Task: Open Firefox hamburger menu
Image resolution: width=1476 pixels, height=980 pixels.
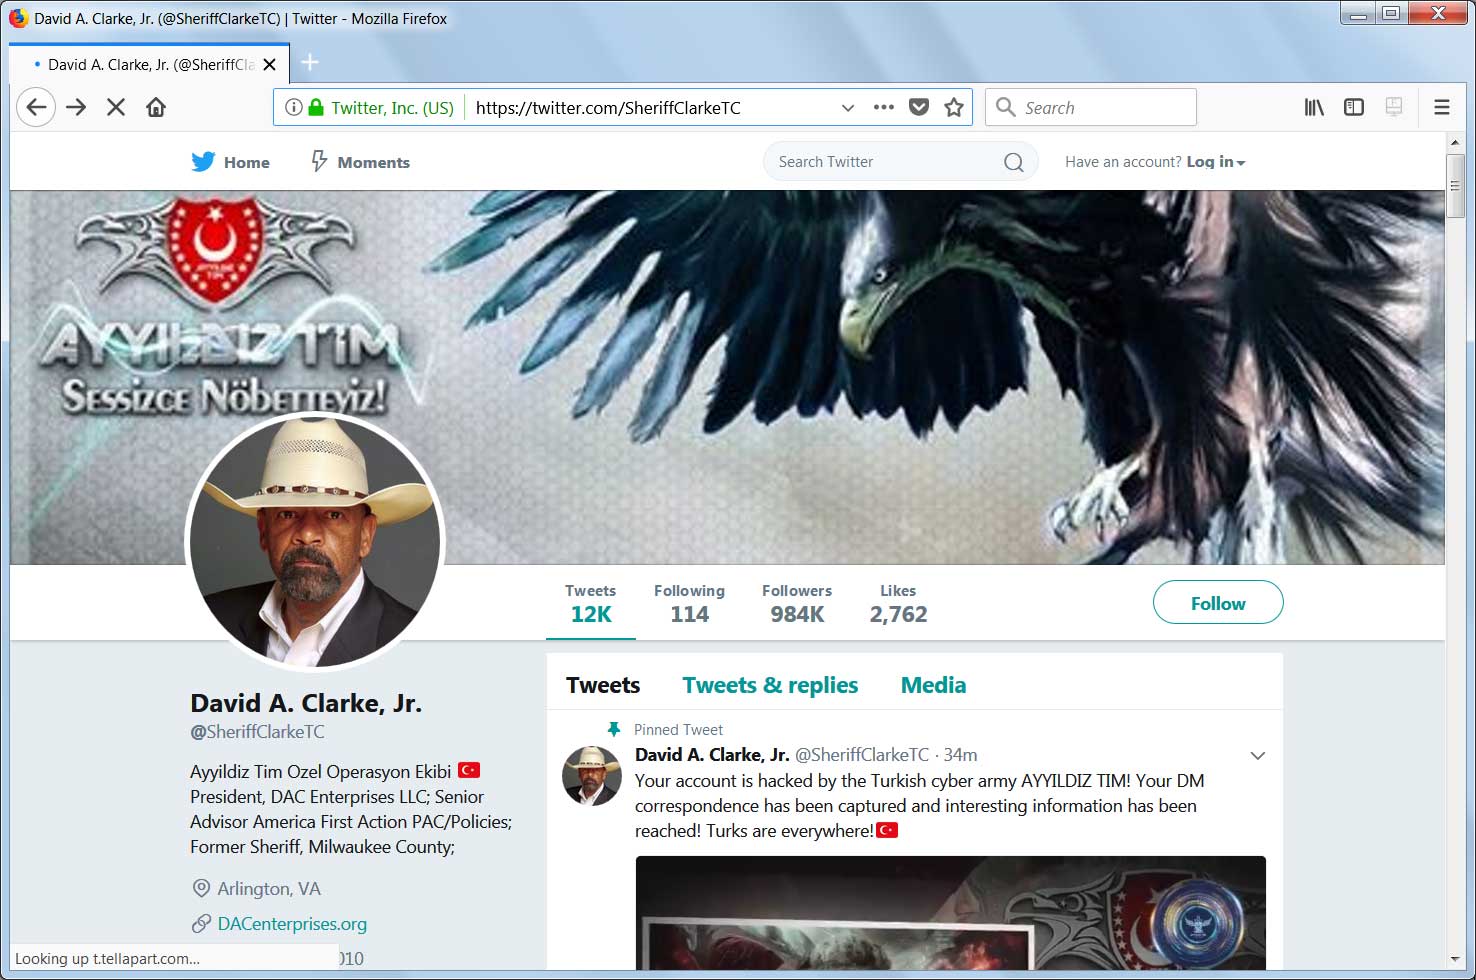Action: [x=1442, y=107]
